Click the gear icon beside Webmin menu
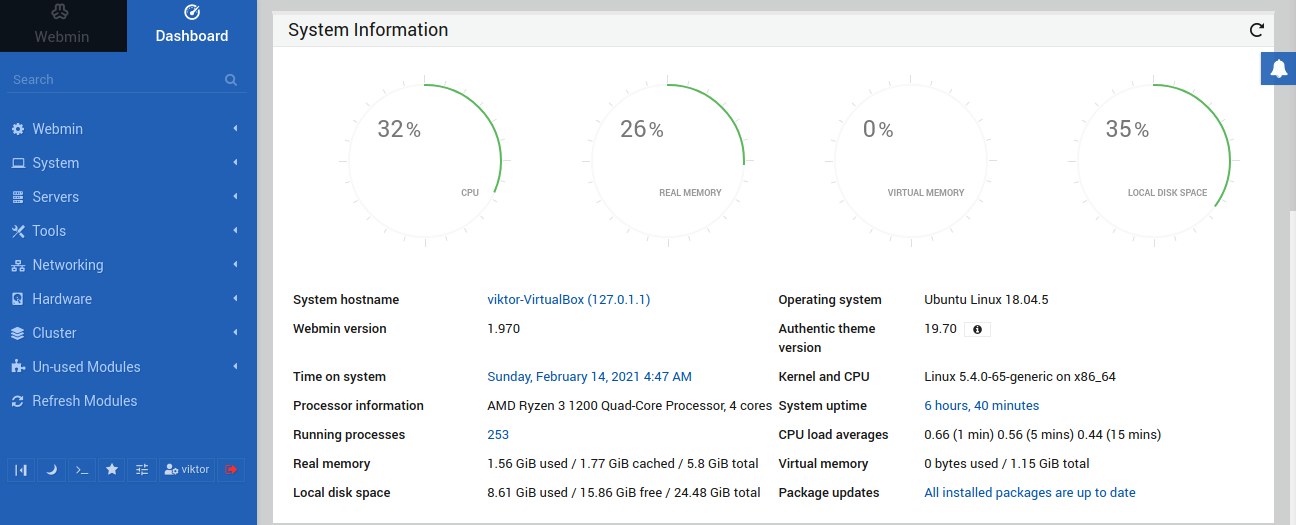This screenshot has width=1296, height=525. pyautogui.click(x=18, y=129)
